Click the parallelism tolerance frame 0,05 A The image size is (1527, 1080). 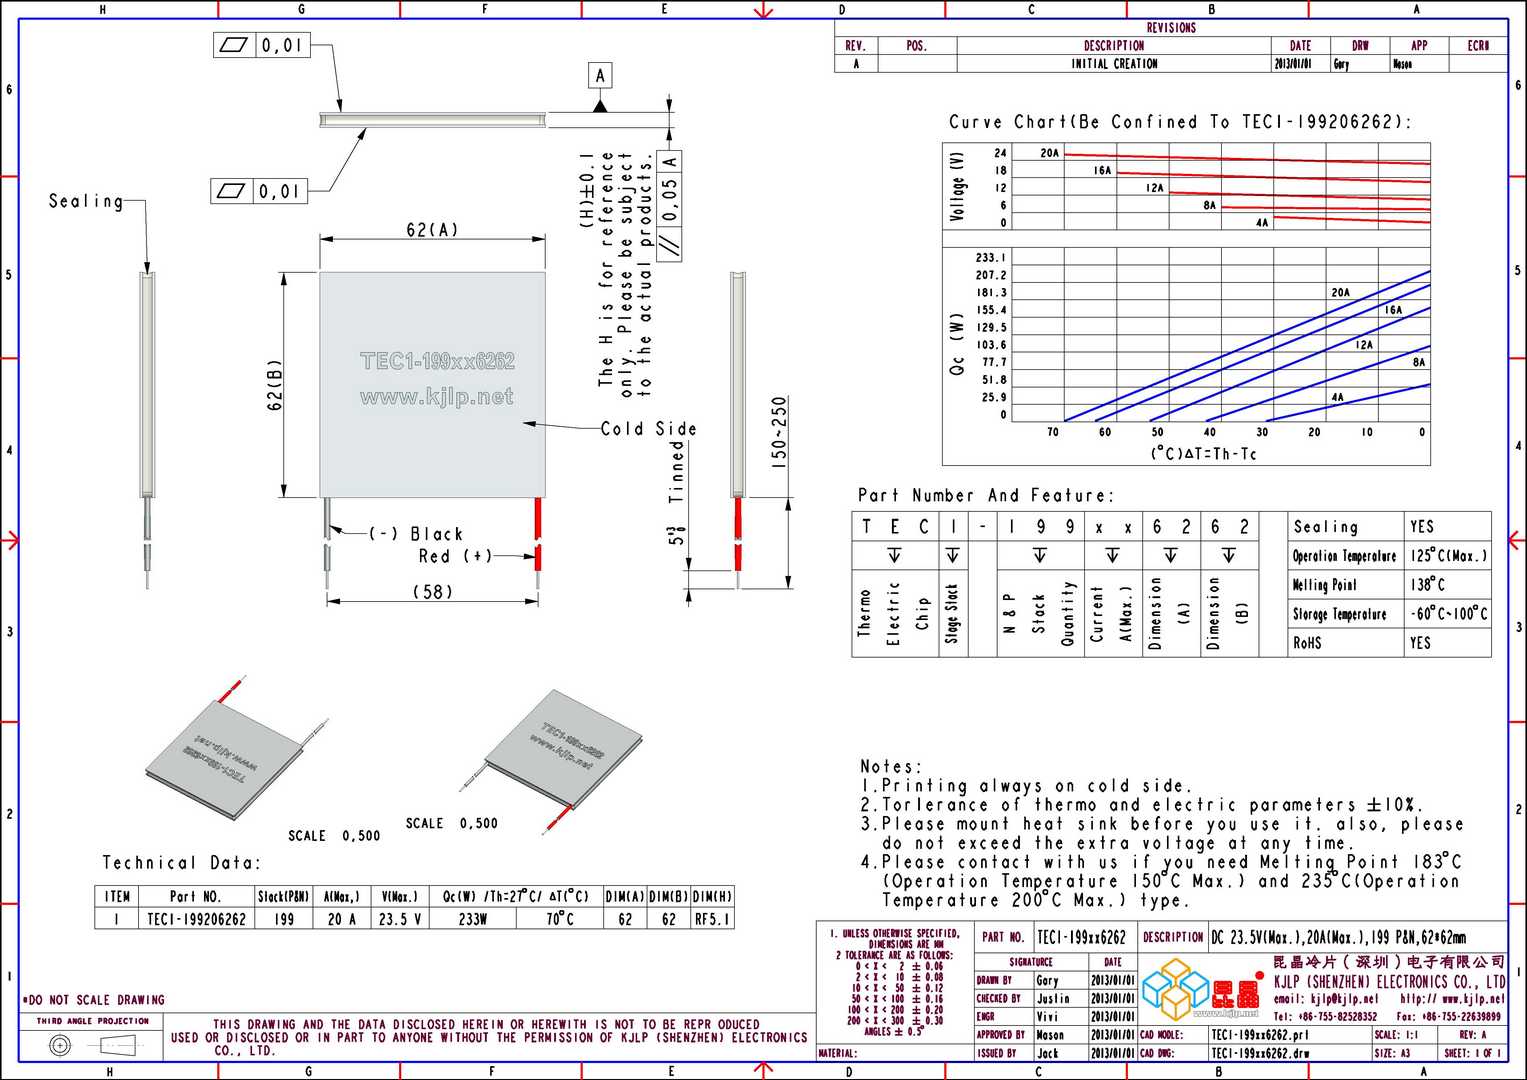670,205
